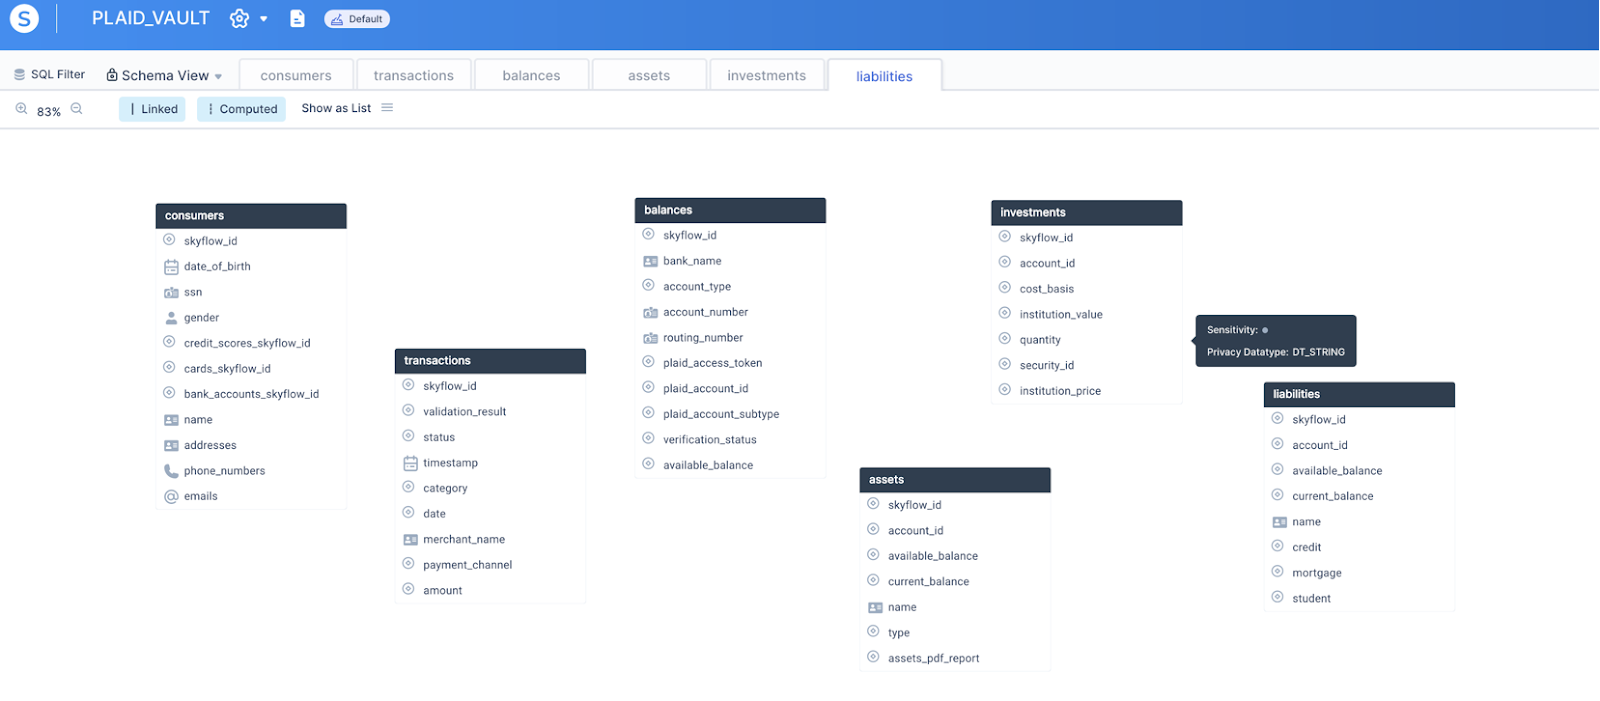Open the document icon in header
1600x701 pixels.
point(297,18)
